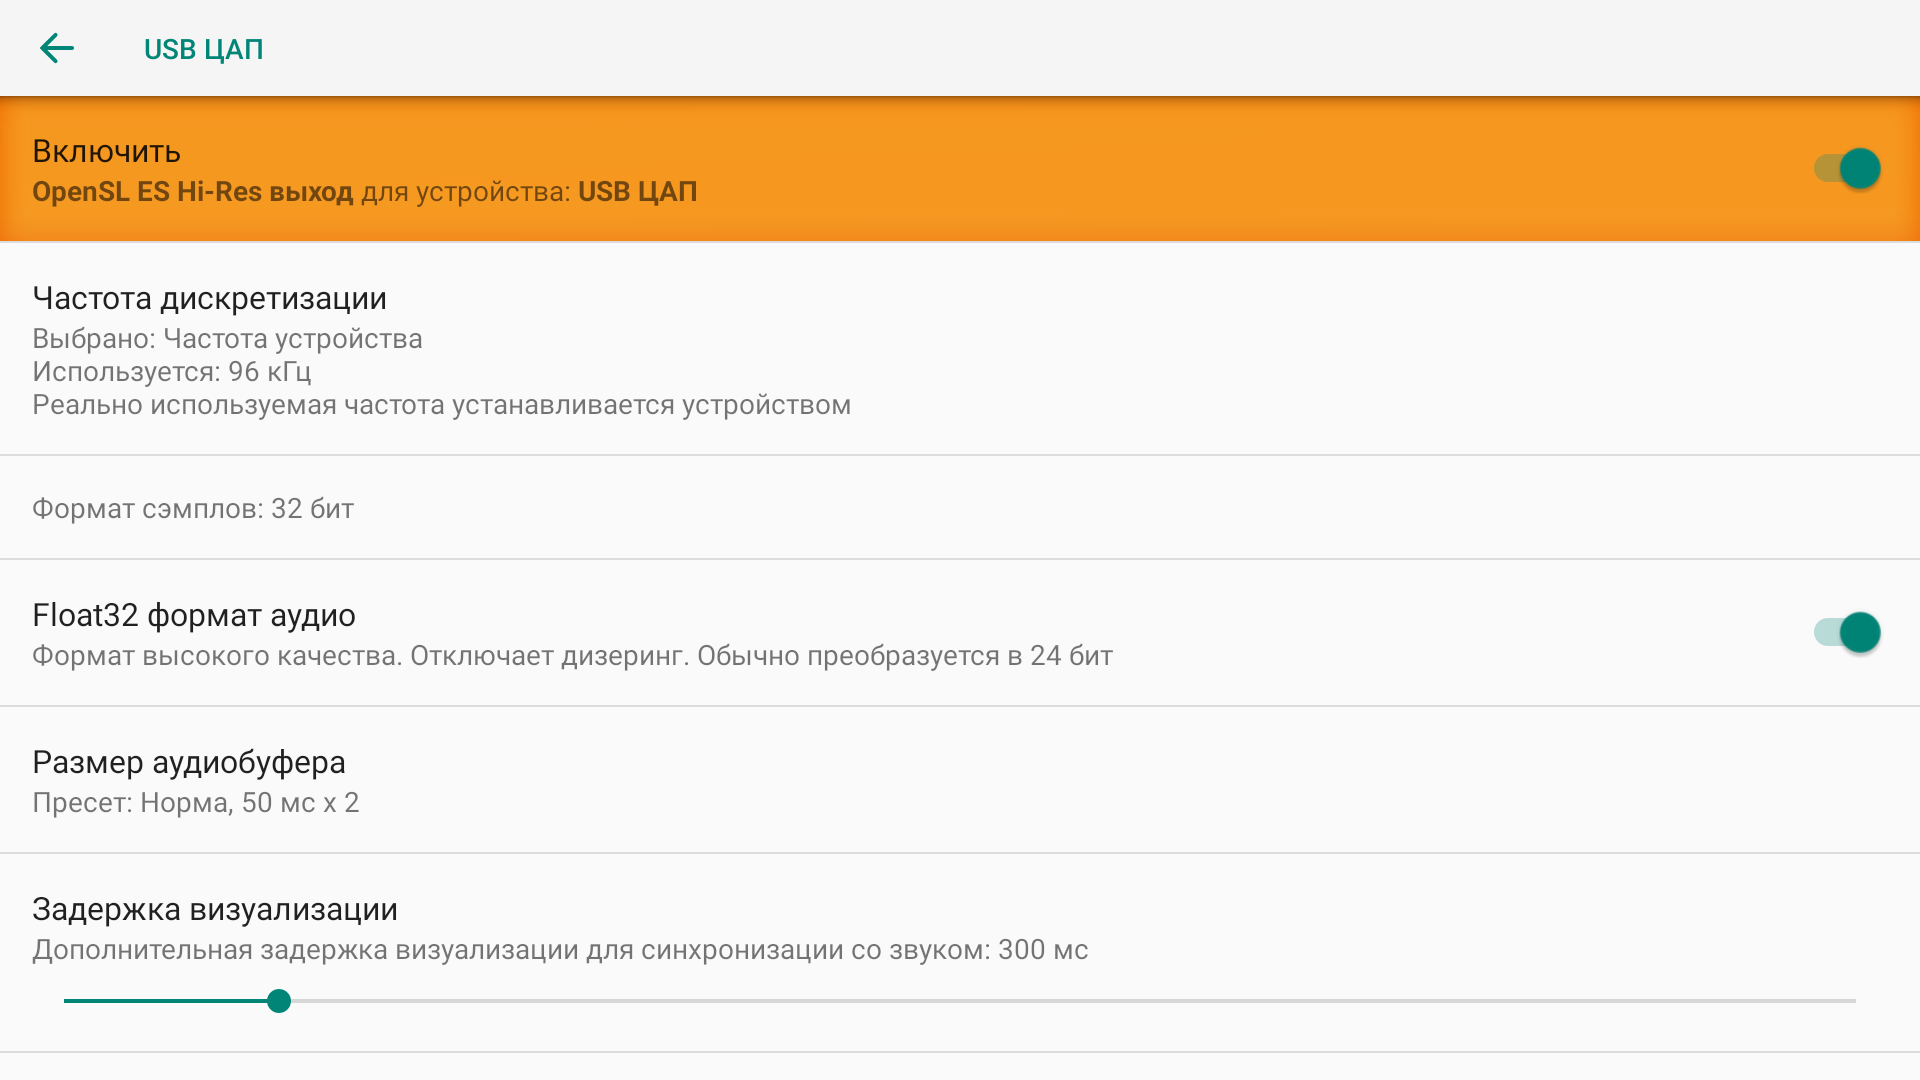Click the Реально используемая частота note
Screen dimensions: 1920x1080
tap(441, 405)
